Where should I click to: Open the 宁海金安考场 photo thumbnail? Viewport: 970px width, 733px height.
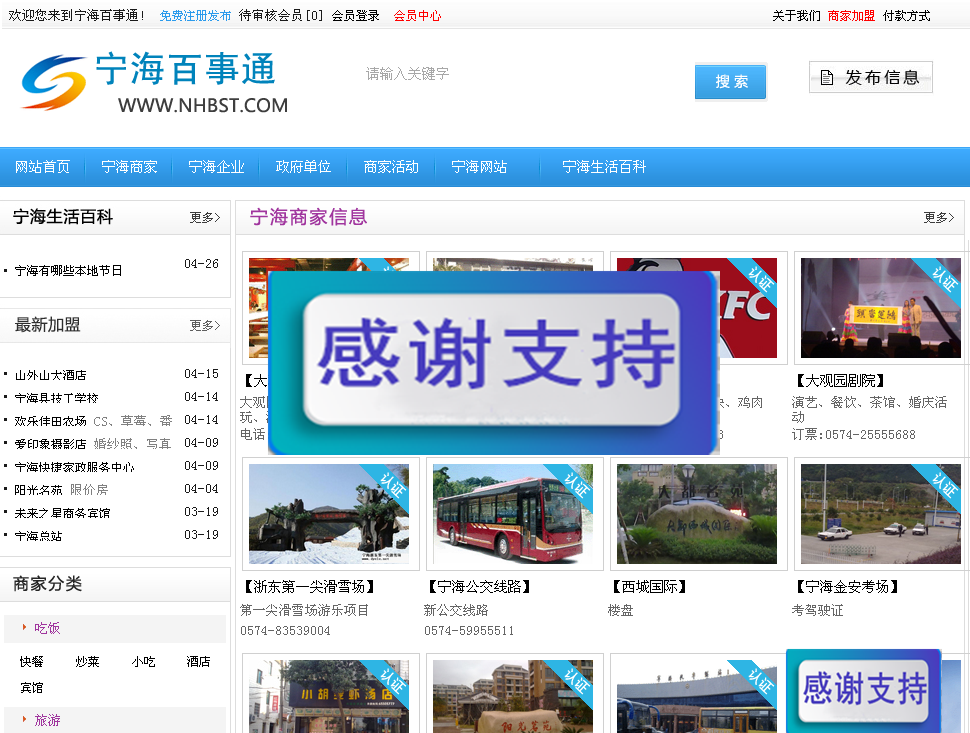(x=881, y=514)
